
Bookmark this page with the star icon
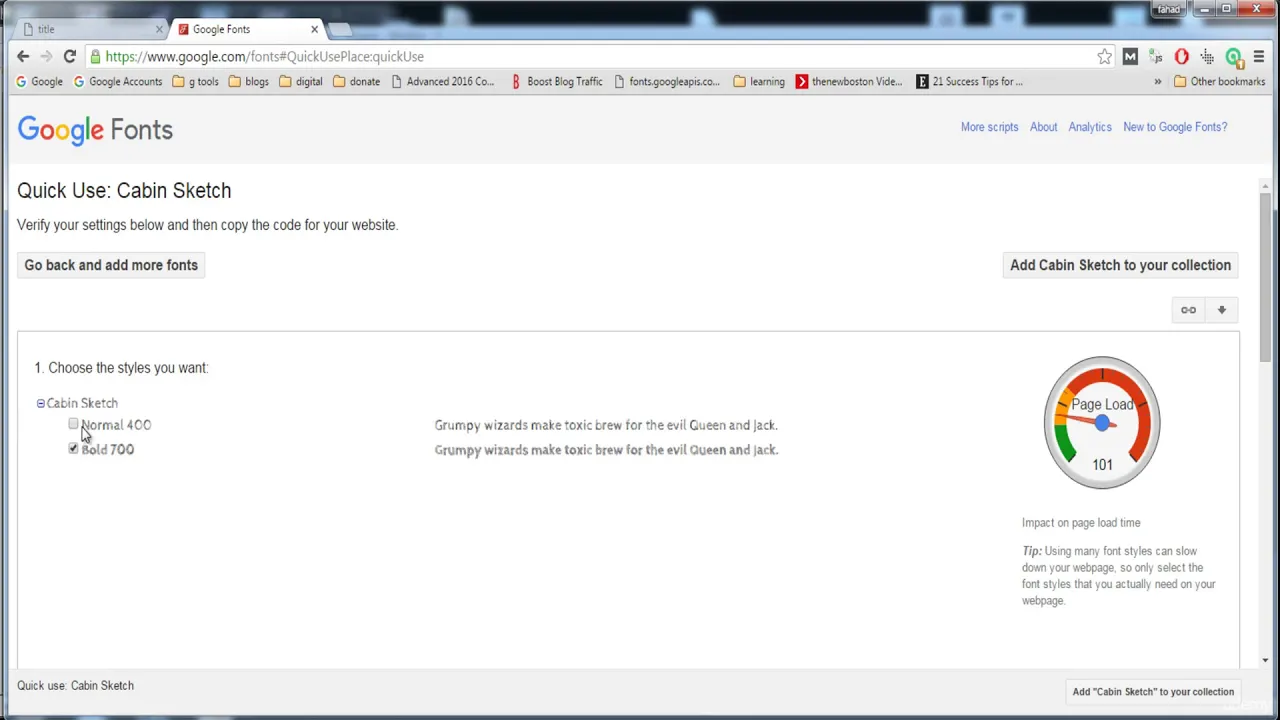tap(1104, 57)
